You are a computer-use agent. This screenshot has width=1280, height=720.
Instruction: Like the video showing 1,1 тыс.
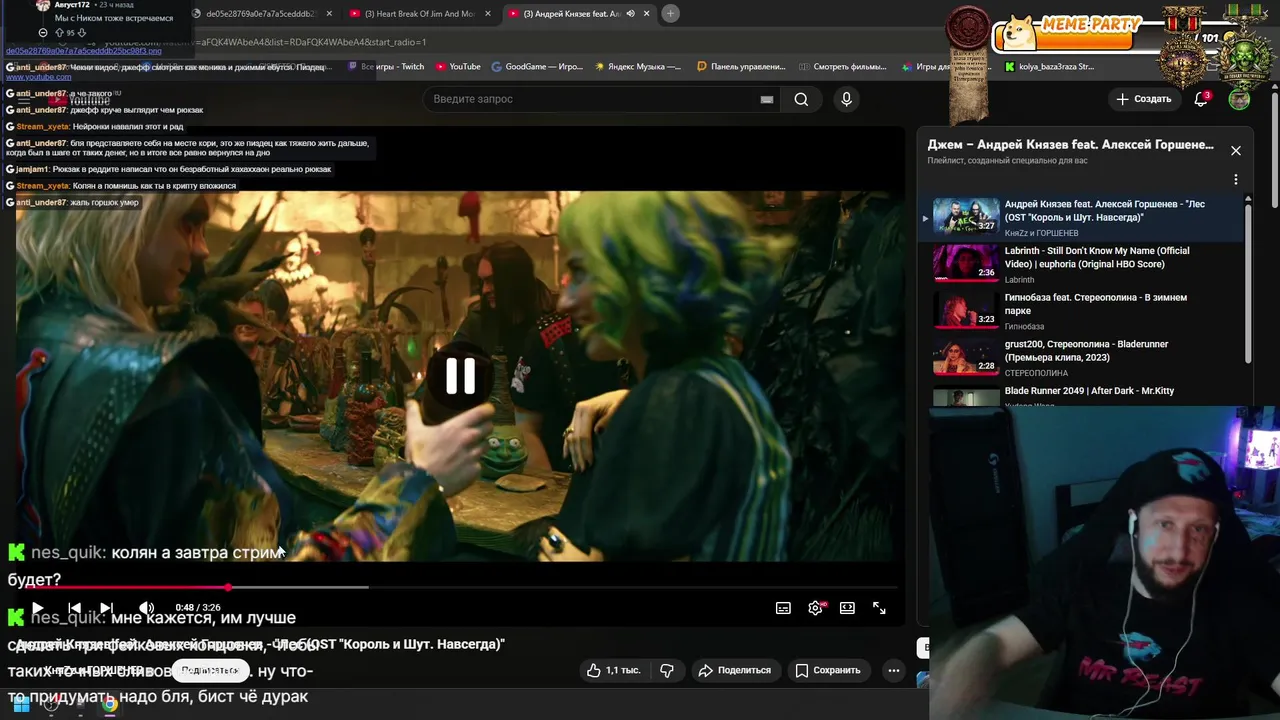click(613, 670)
